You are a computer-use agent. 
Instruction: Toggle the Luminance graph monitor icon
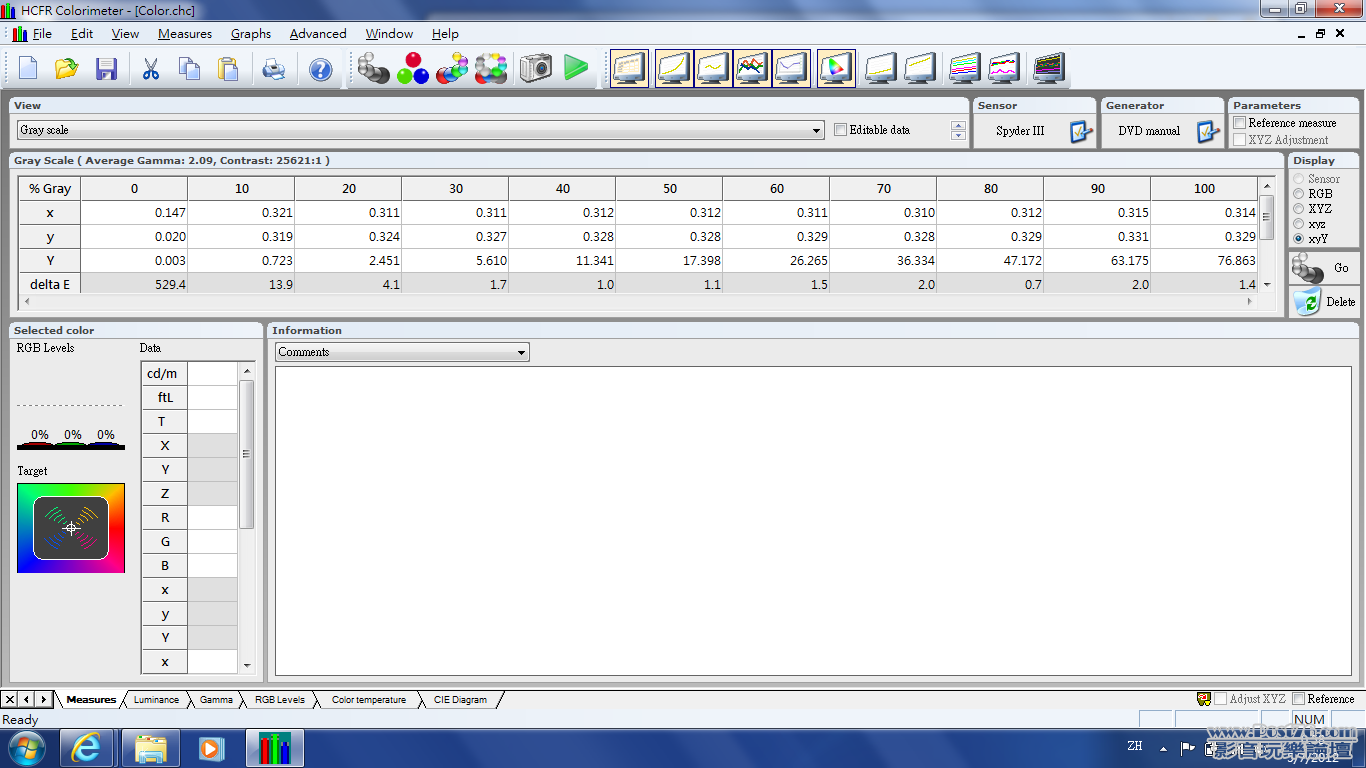click(x=674, y=69)
